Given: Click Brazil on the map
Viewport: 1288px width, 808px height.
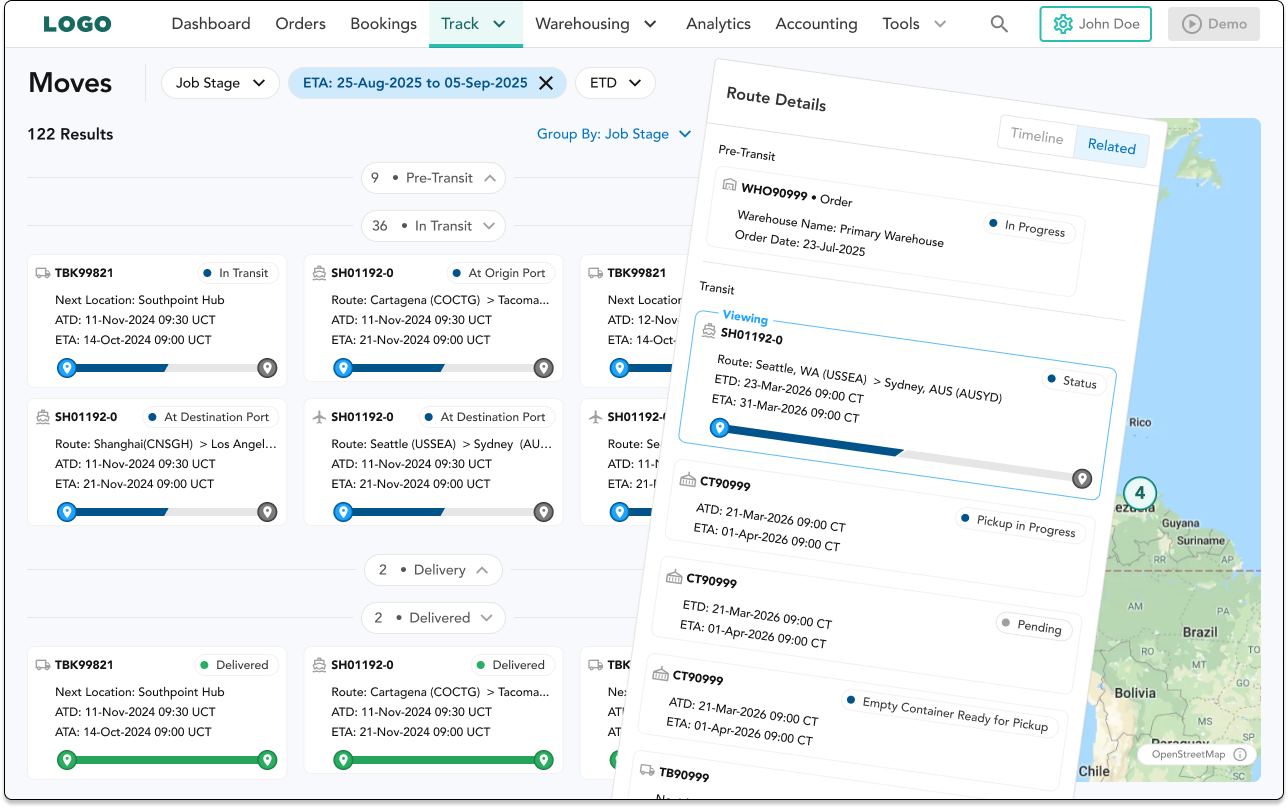Looking at the screenshot, I should (x=1199, y=632).
